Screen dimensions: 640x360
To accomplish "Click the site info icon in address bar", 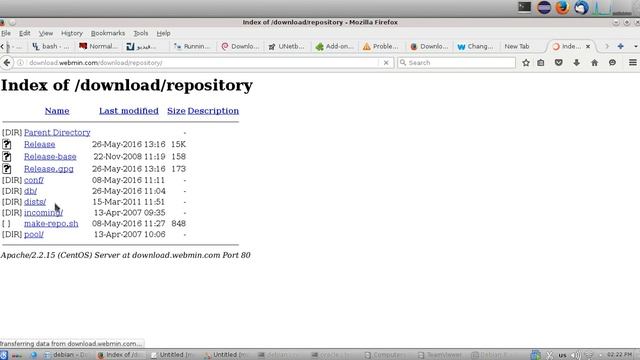I will point(20,63).
